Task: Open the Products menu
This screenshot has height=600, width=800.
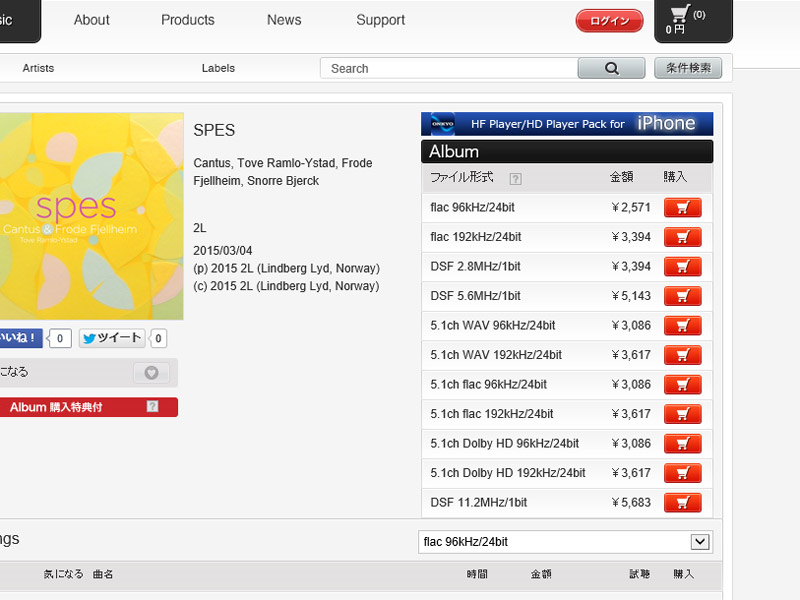Action: [x=188, y=20]
